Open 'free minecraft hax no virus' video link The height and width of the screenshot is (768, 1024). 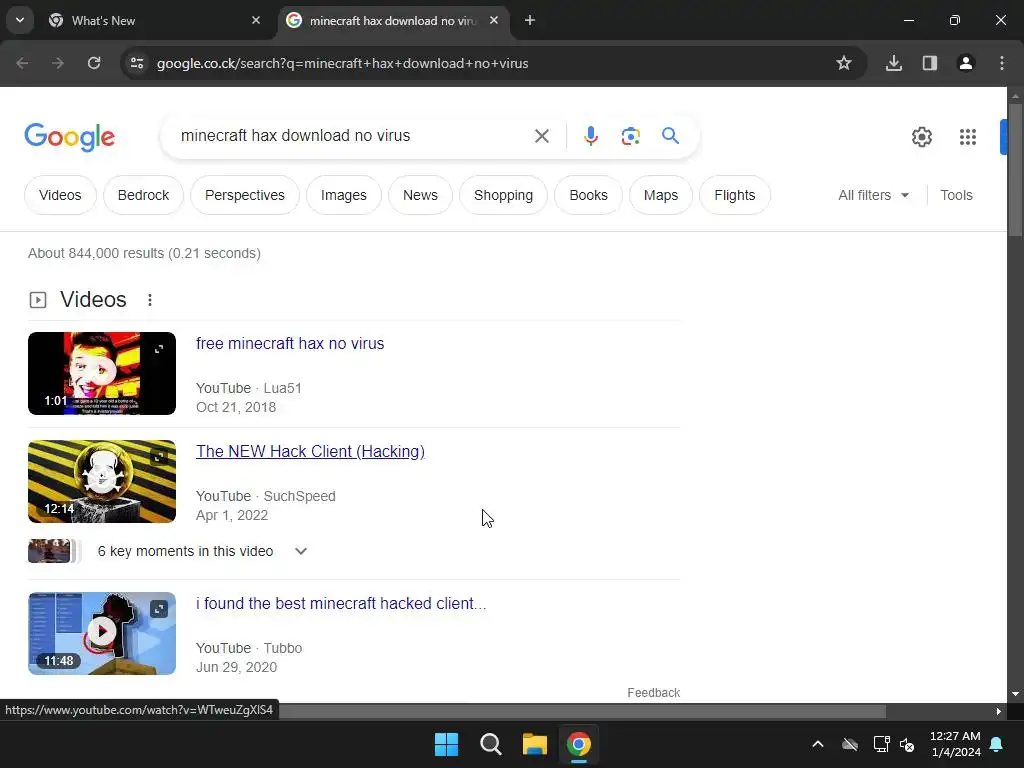[x=290, y=344]
